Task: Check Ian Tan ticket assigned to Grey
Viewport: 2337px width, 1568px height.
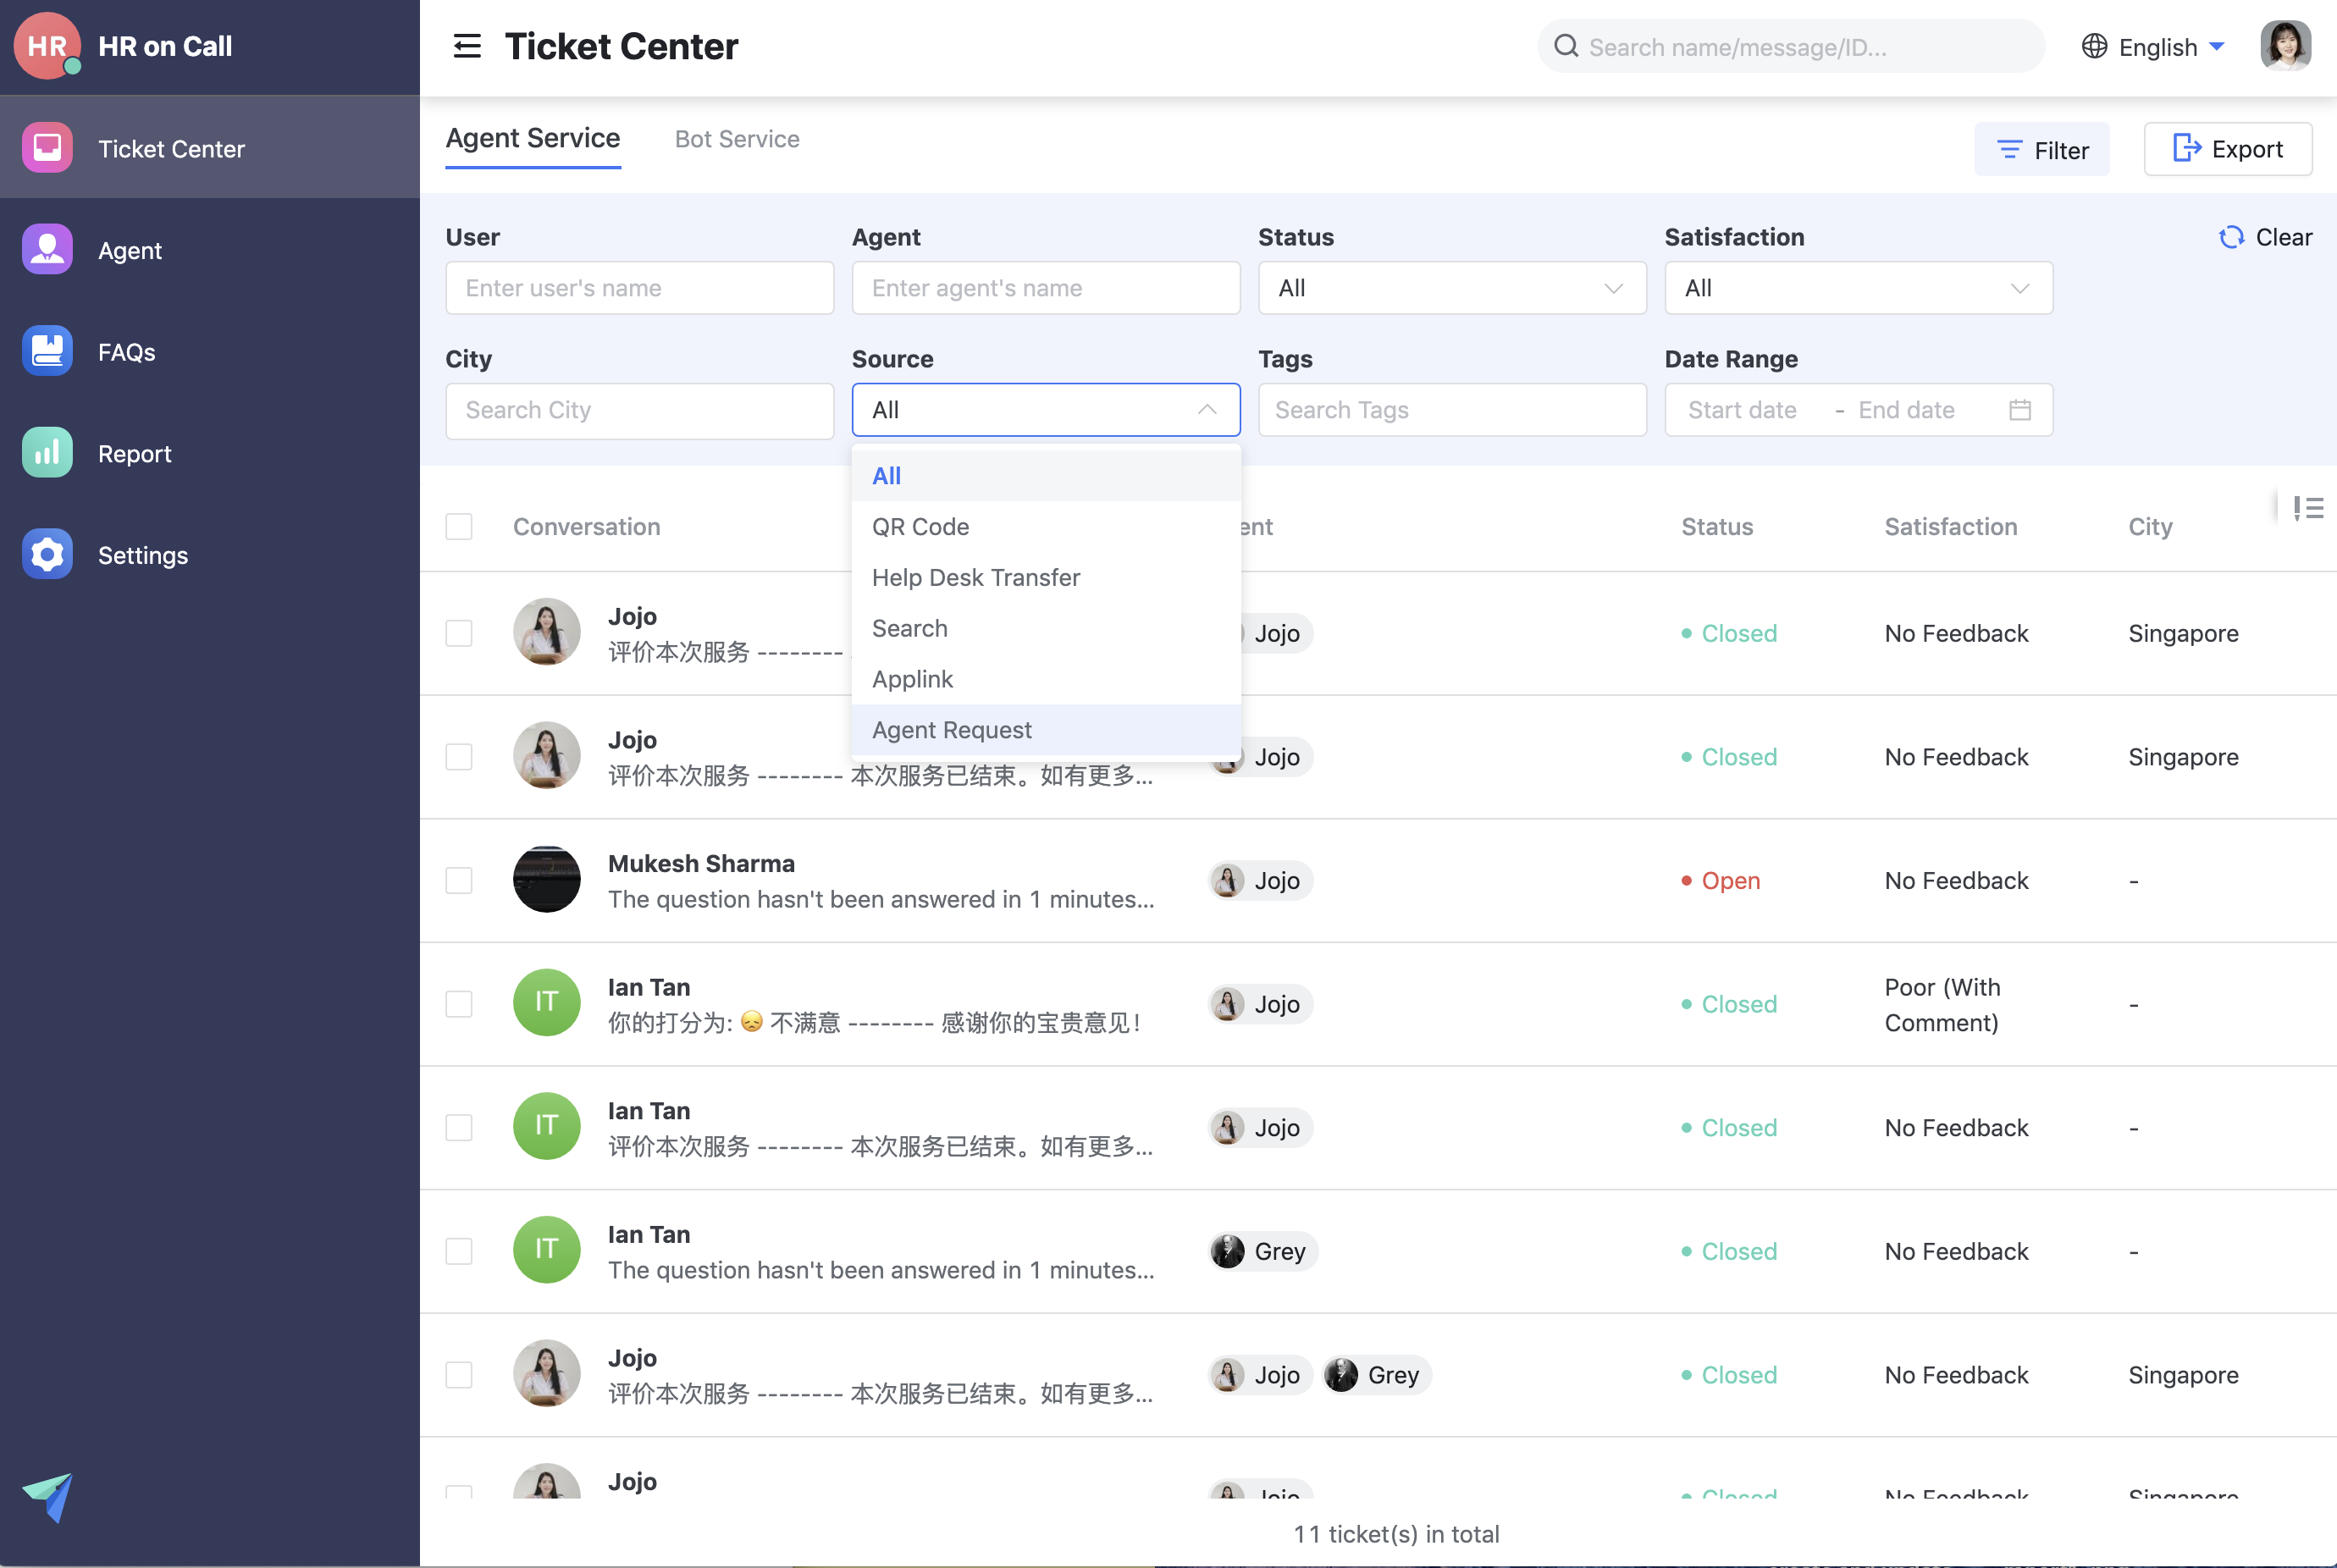Action: click(459, 1251)
